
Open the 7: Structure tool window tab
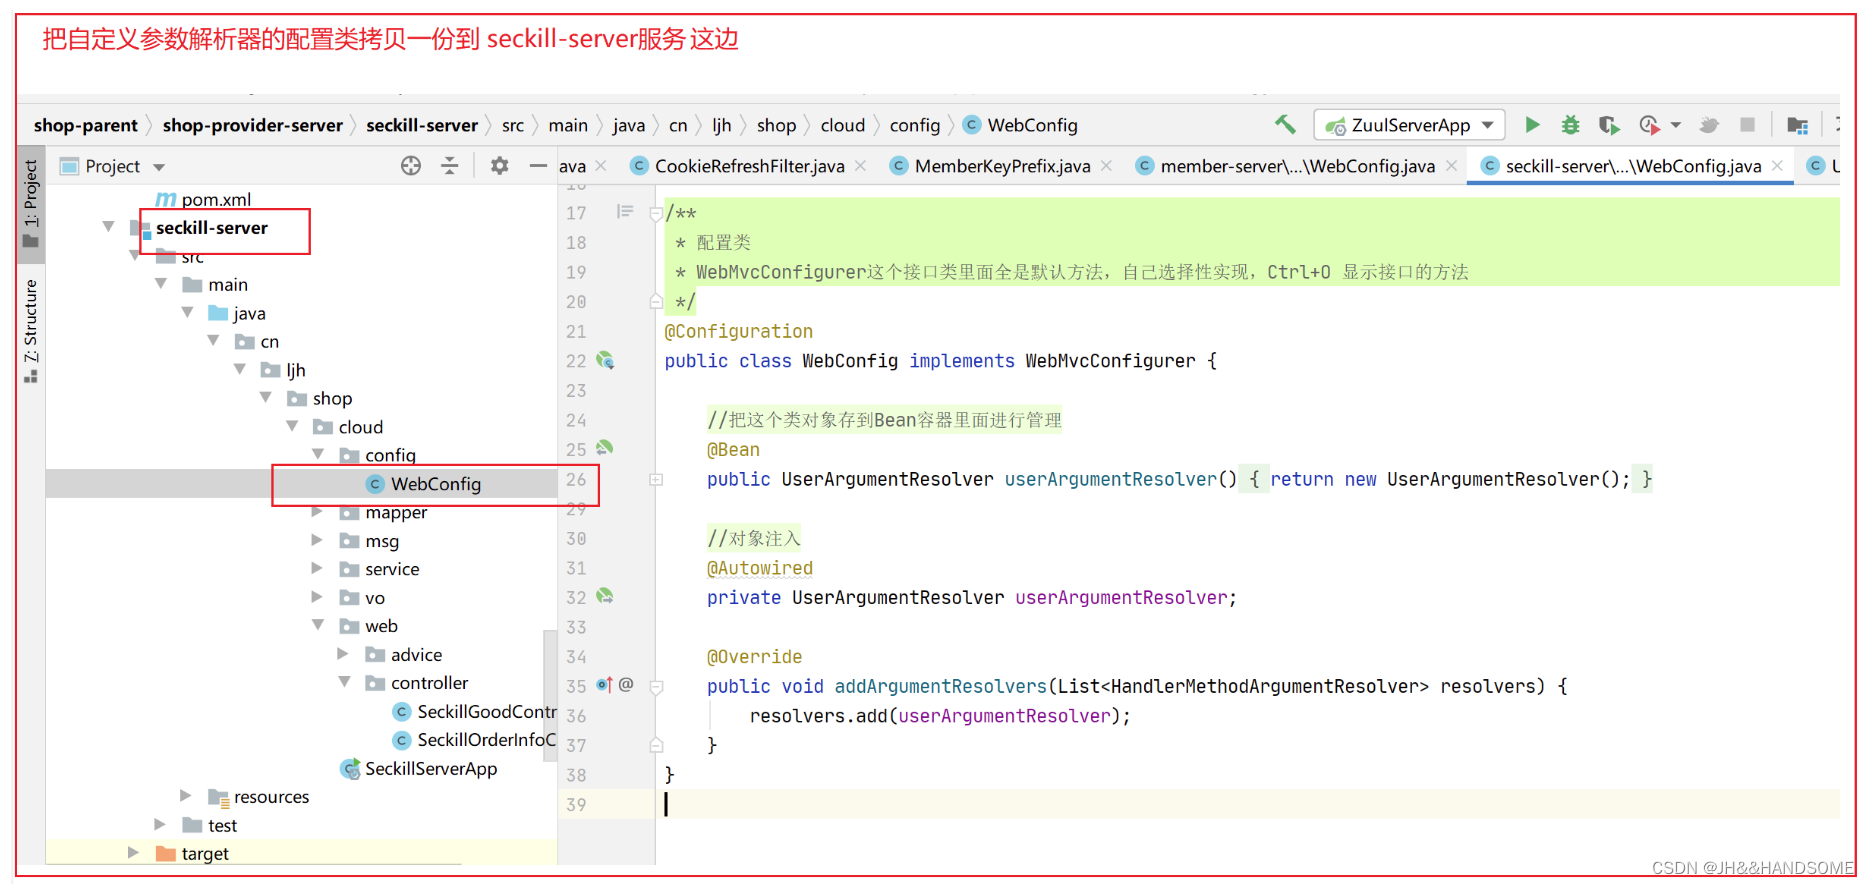[x=31, y=330]
